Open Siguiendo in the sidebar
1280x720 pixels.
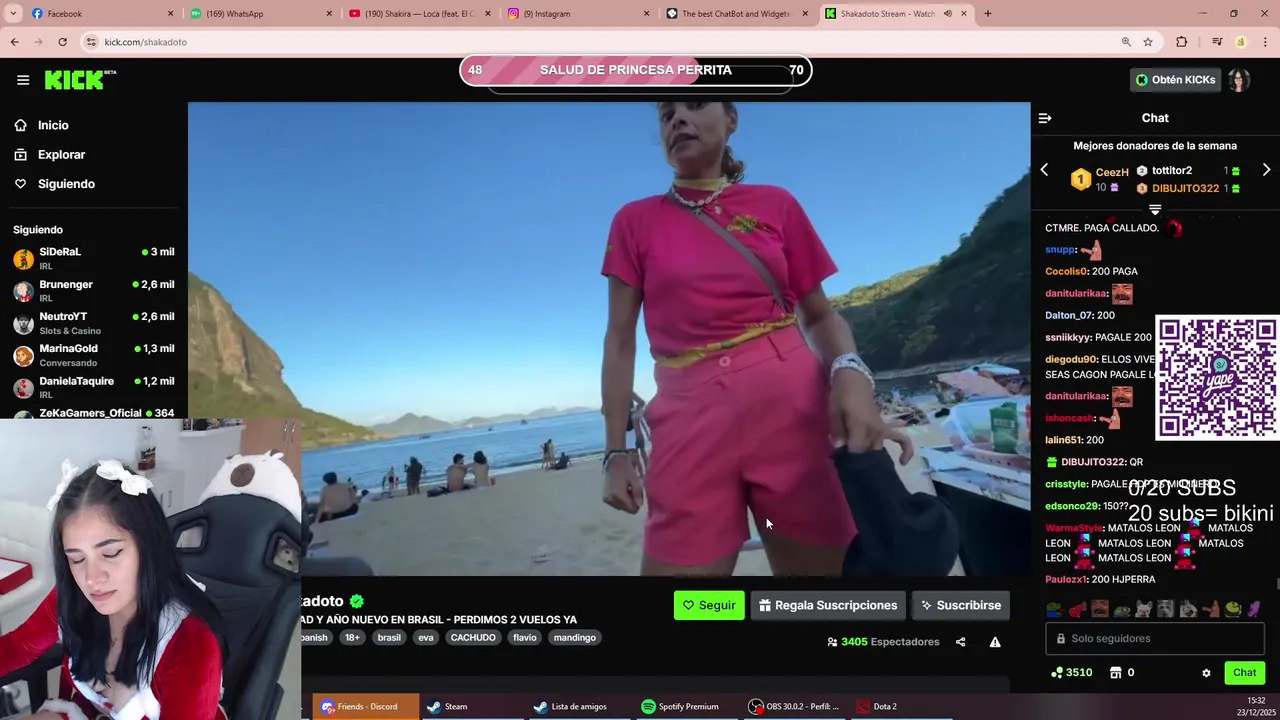pyautogui.click(x=66, y=184)
